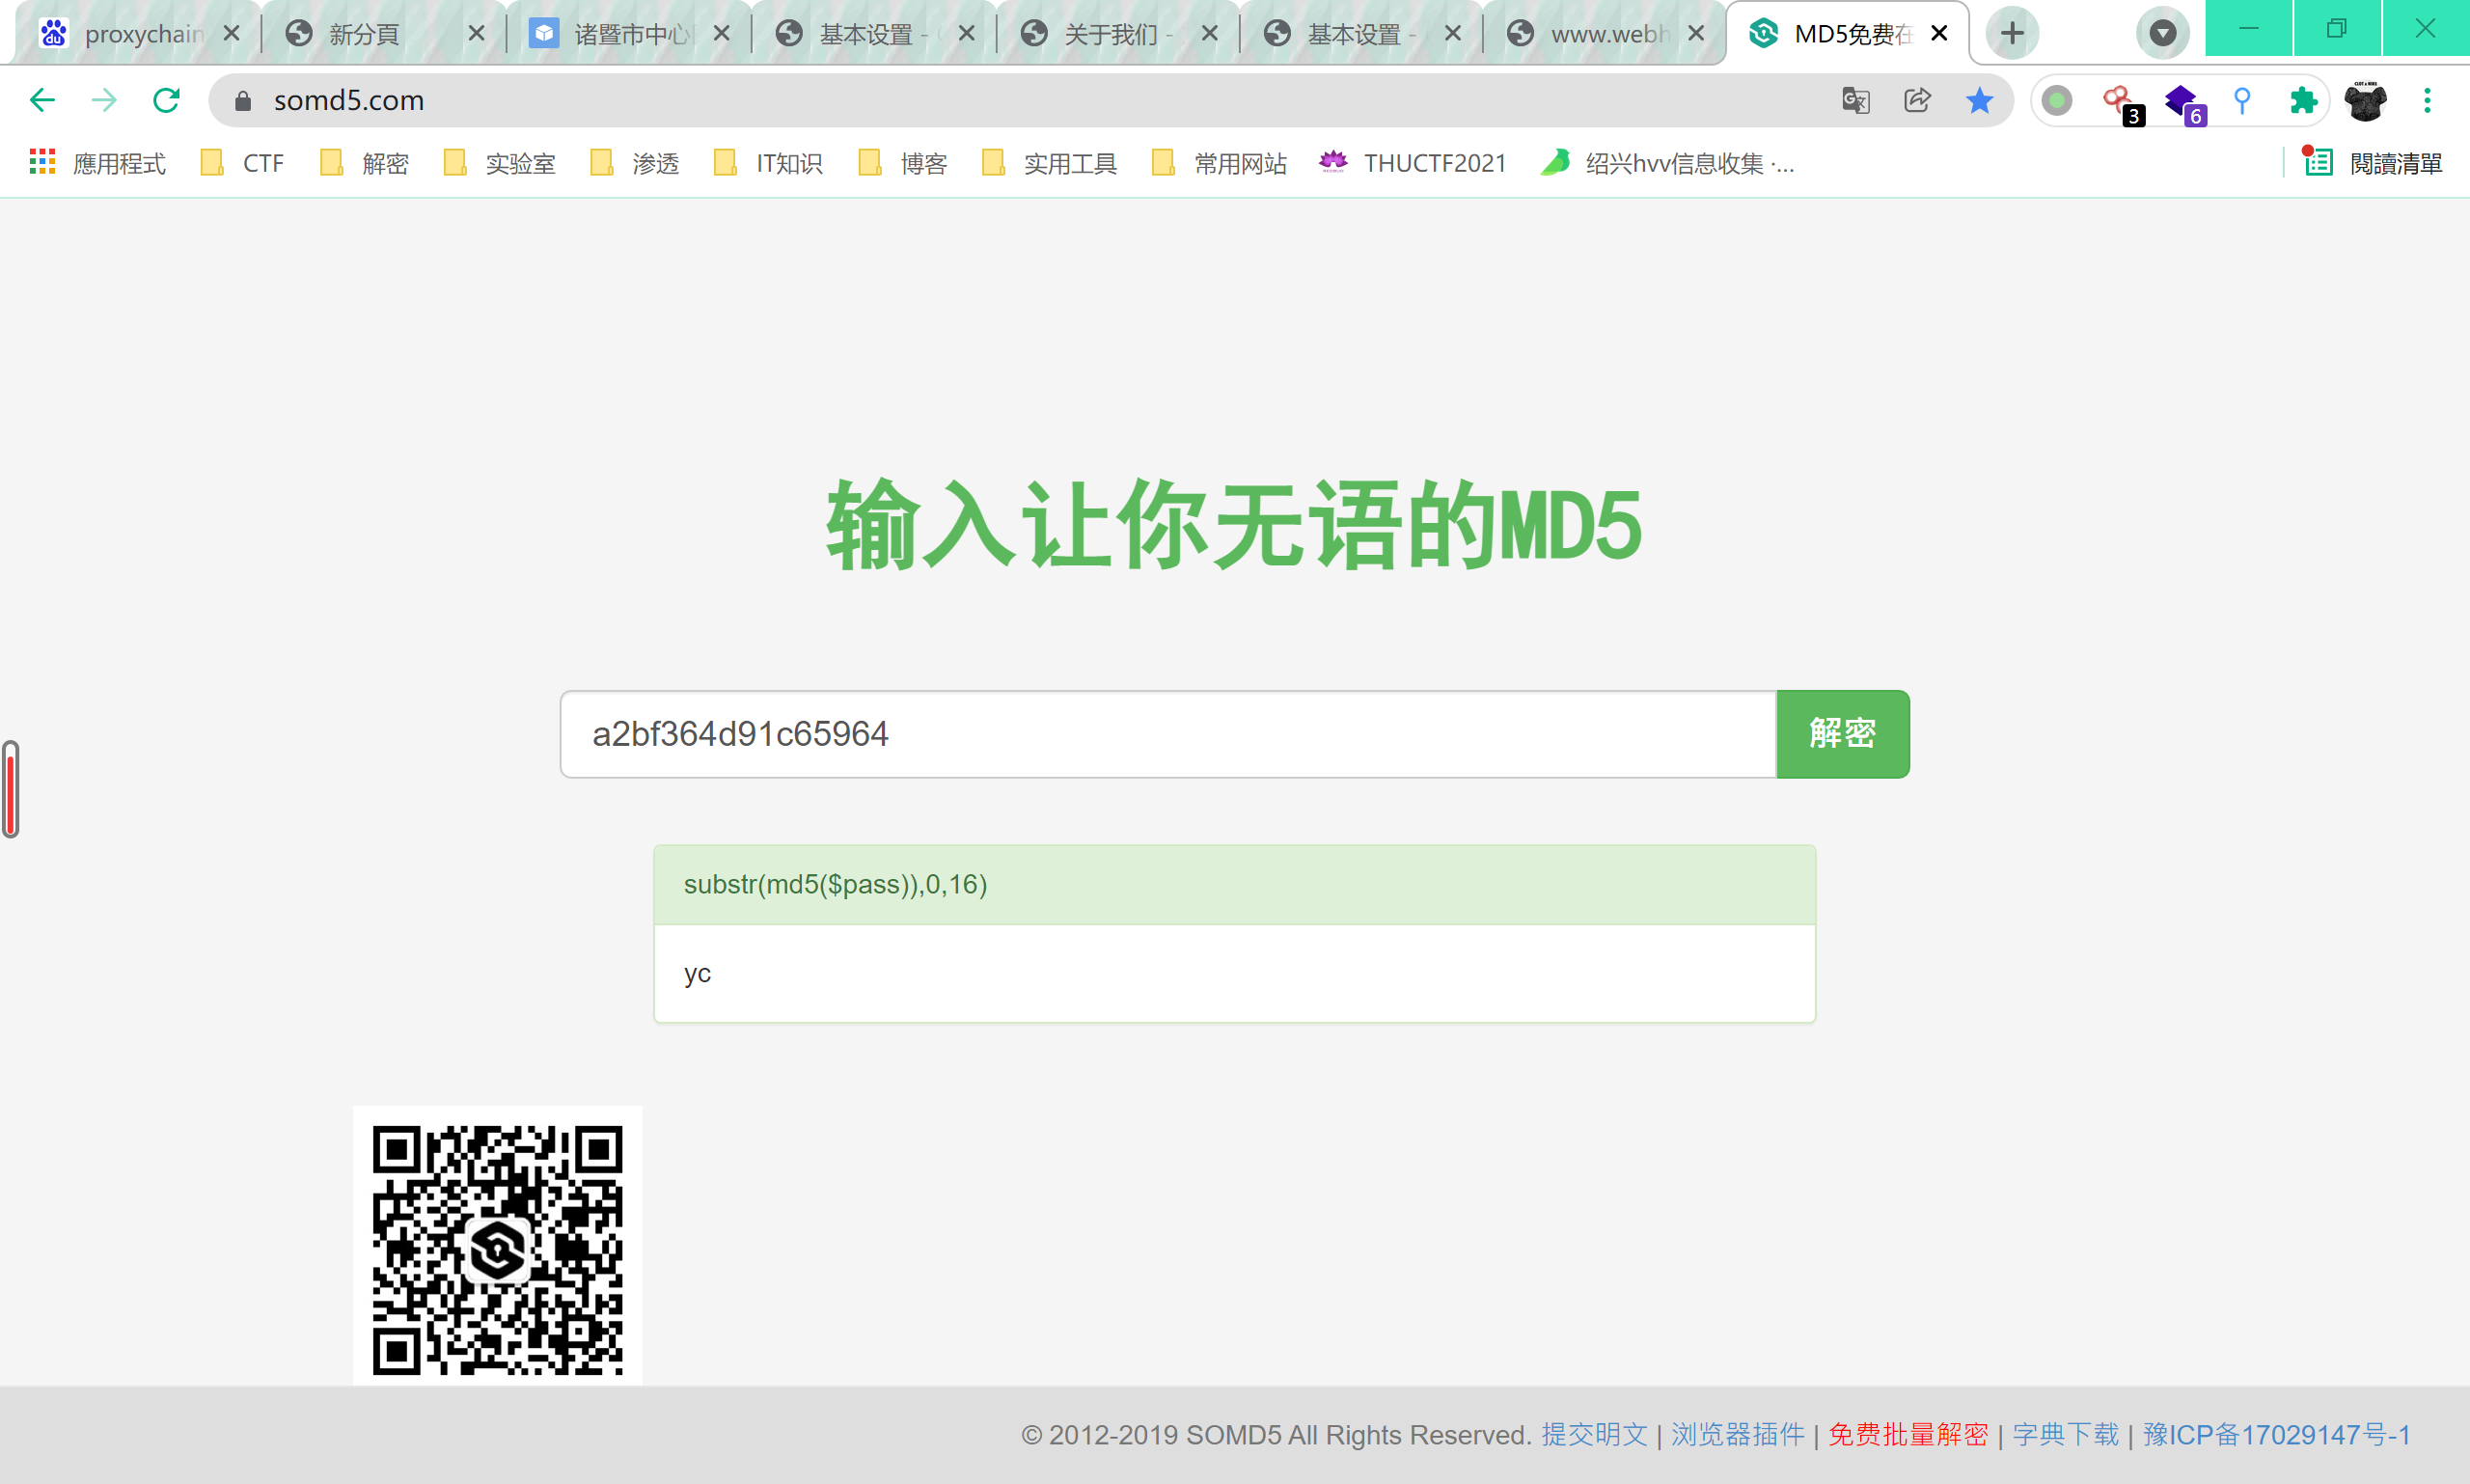Open the 豫ICP备17029147号-1 link
This screenshot has height=1484, width=2470.
coord(2276,1435)
